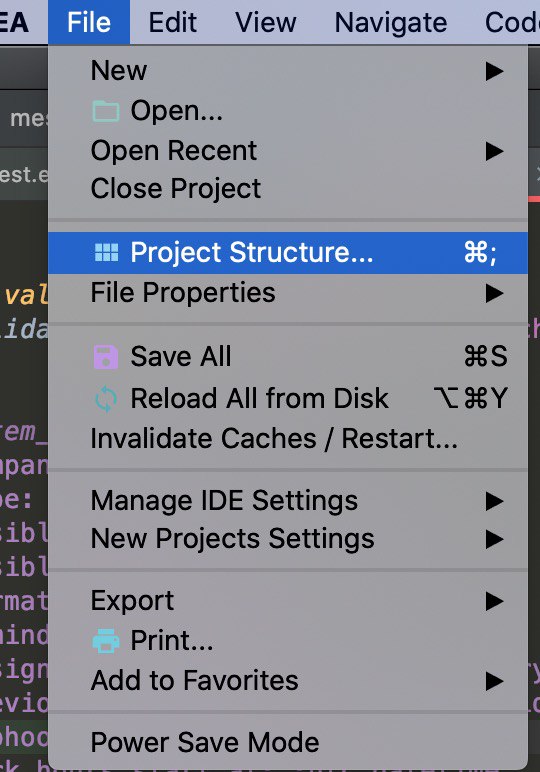Click the Project Structure grid icon
Image resolution: width=540 pixels, height=772 pixels.
(x=106, y=253)
